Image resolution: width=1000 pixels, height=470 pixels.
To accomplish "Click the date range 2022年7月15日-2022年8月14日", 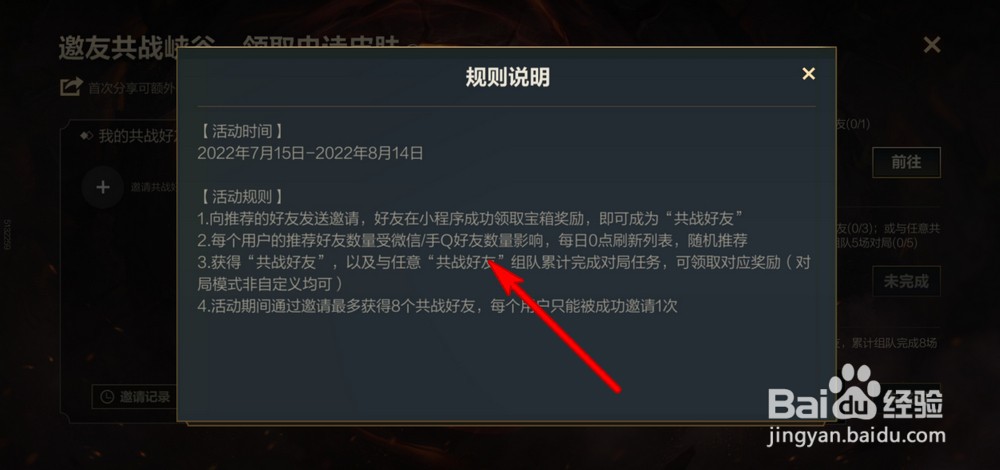I will click(311, 153).
